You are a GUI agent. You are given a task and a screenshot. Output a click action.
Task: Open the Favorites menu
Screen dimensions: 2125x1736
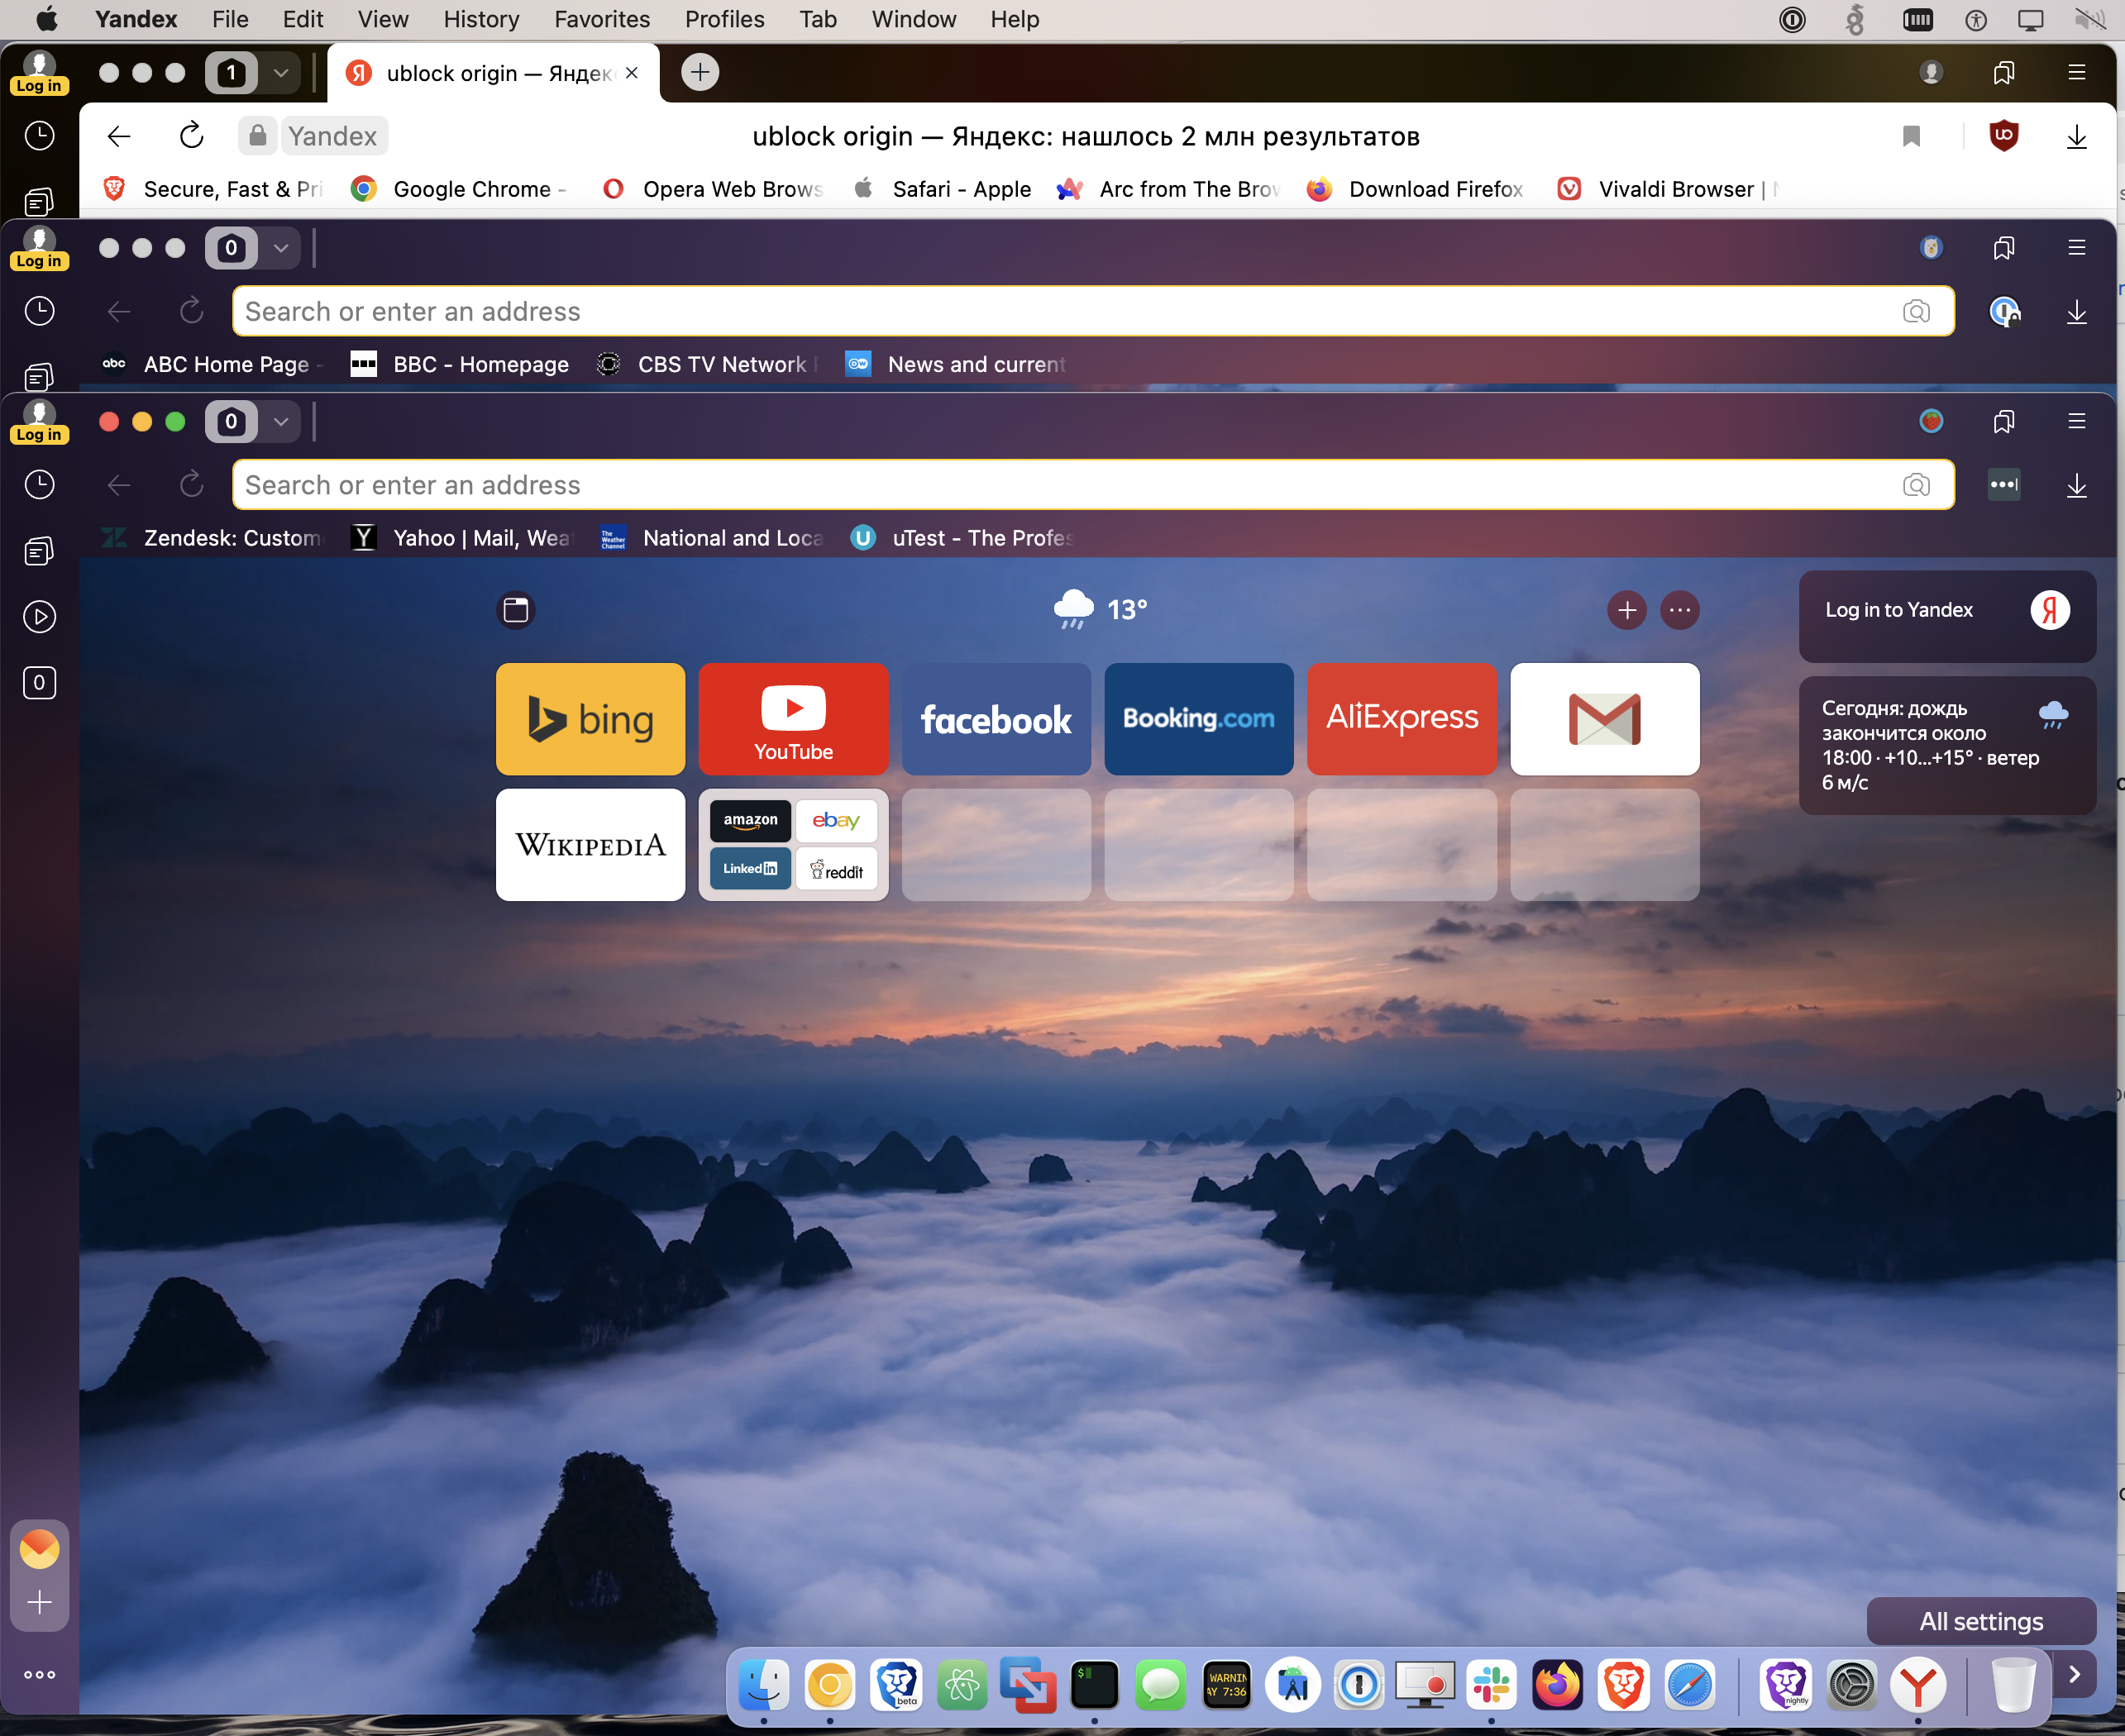pos(602,19)
